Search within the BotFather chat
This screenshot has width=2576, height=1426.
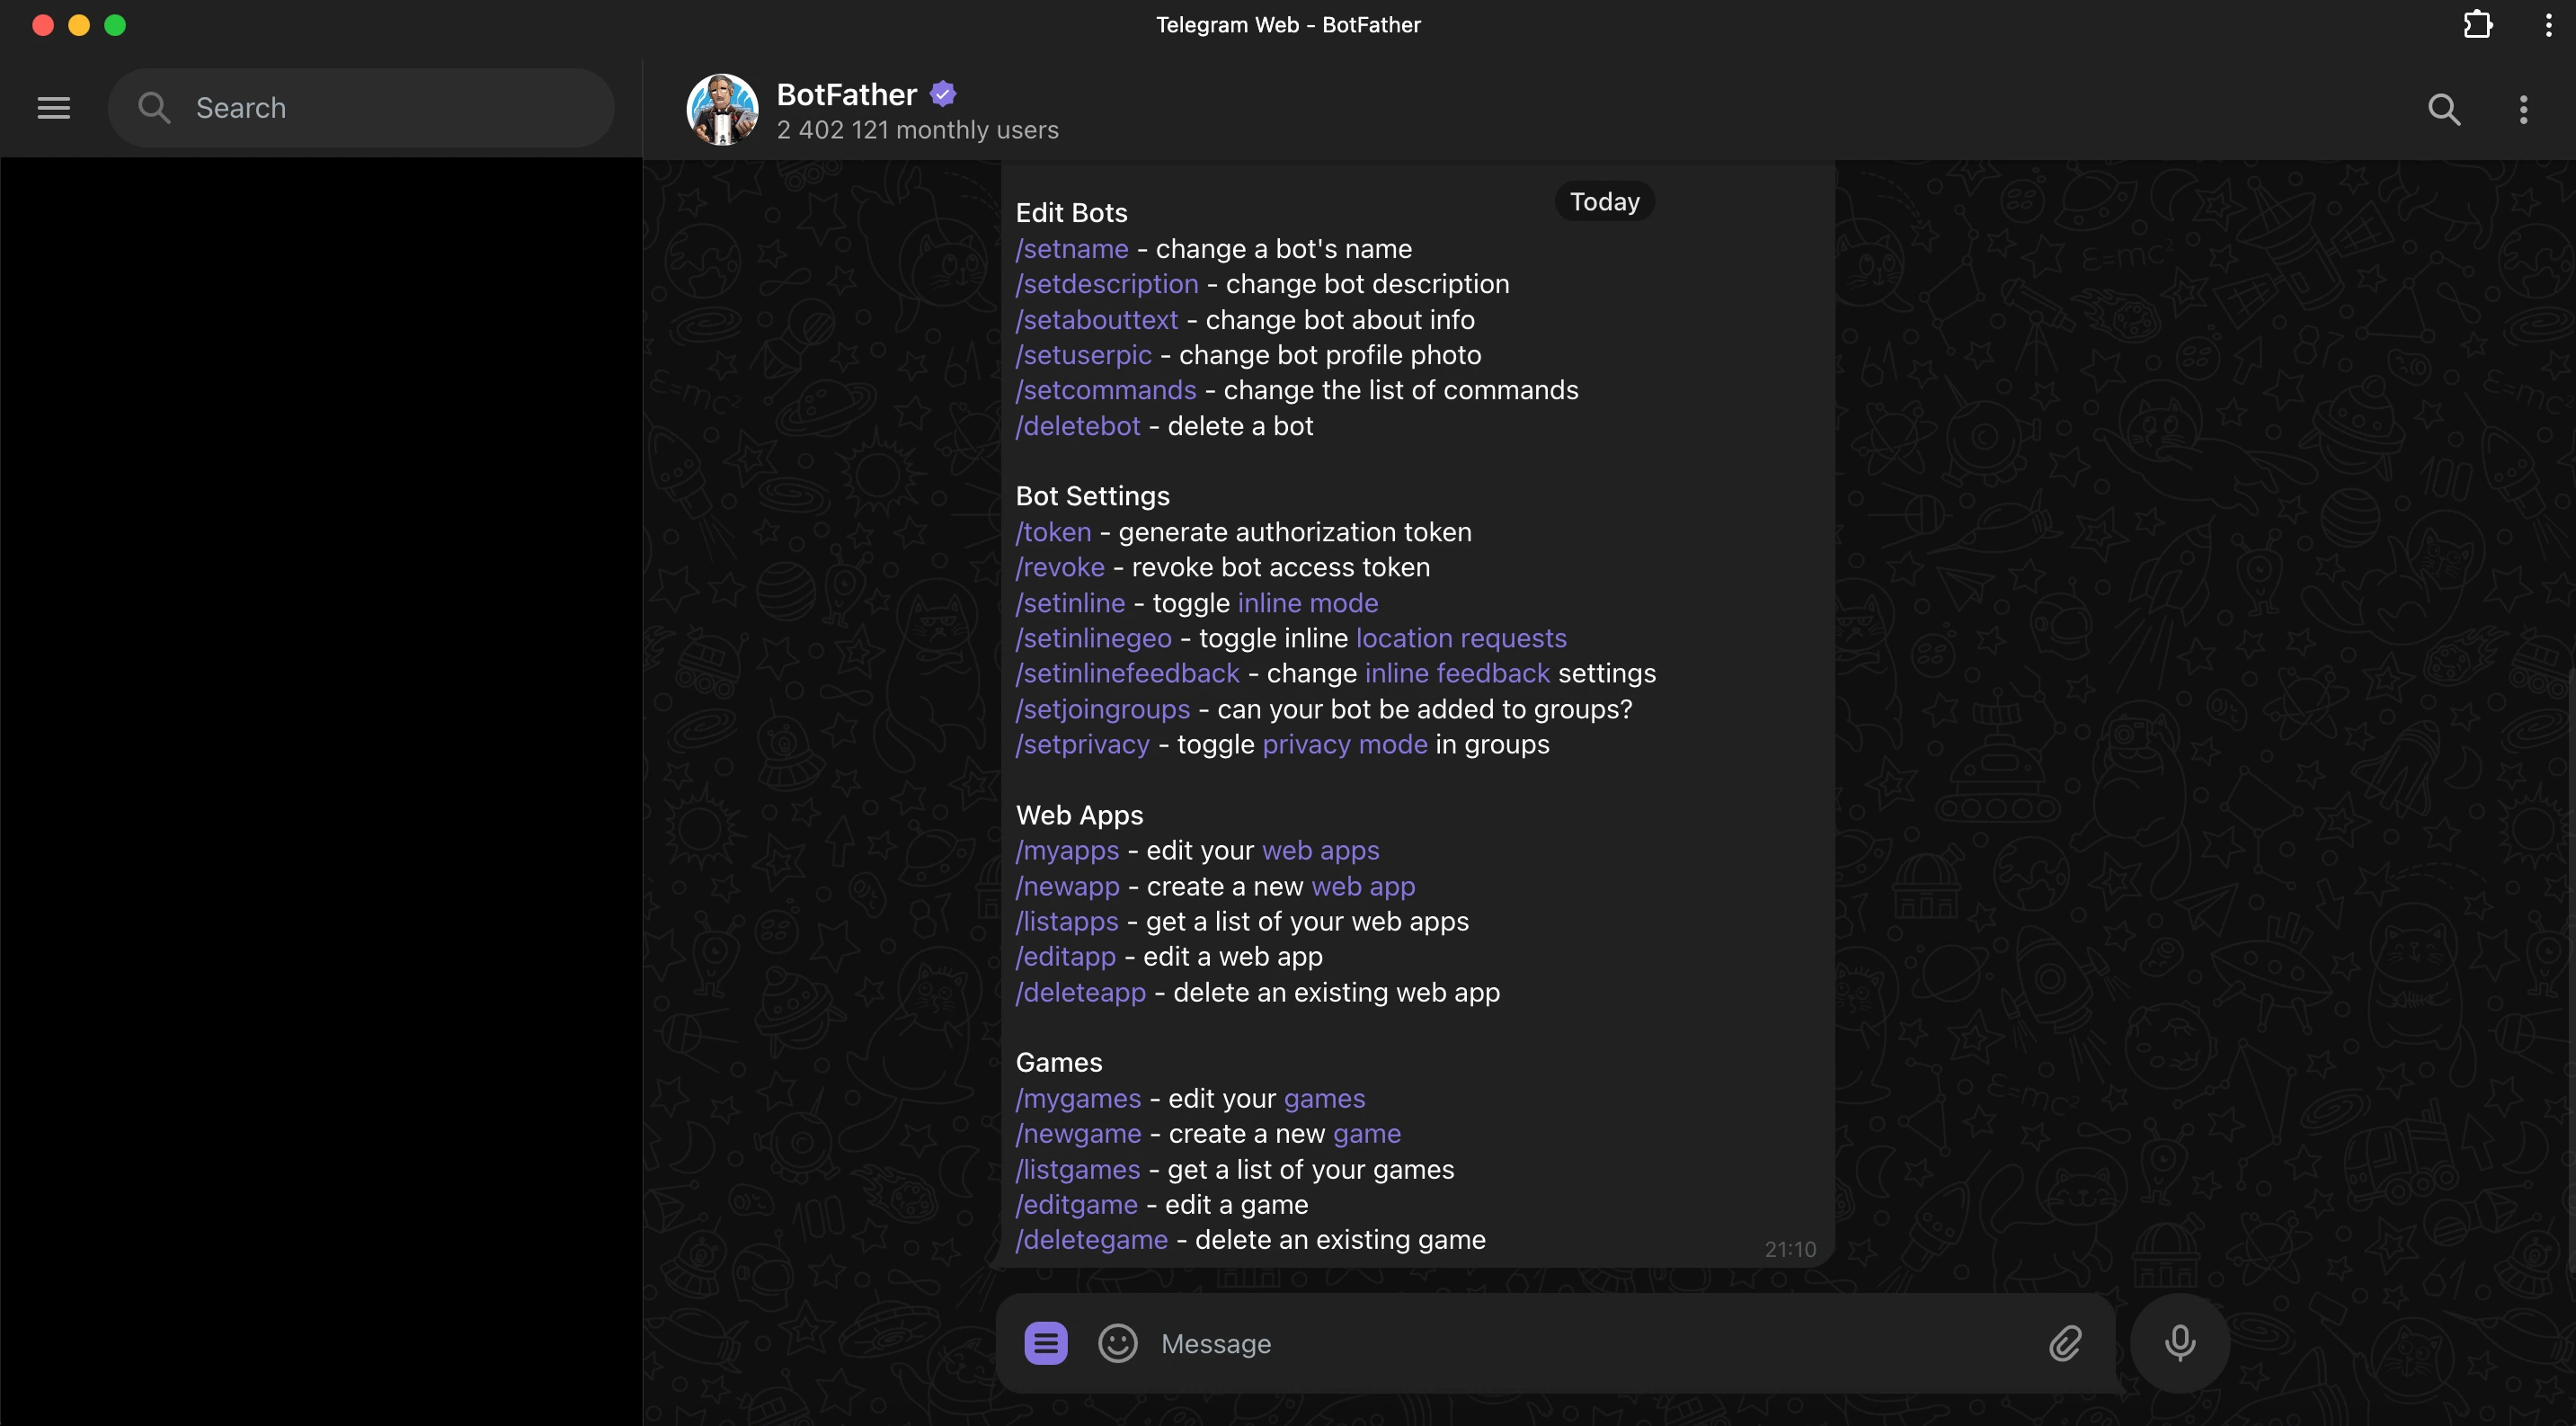coord(2444,109)
